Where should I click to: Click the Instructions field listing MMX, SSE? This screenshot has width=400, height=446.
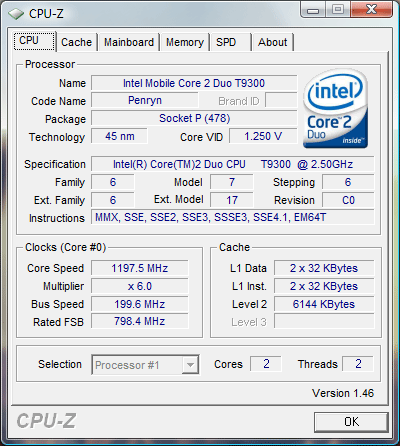pos(233,217)
